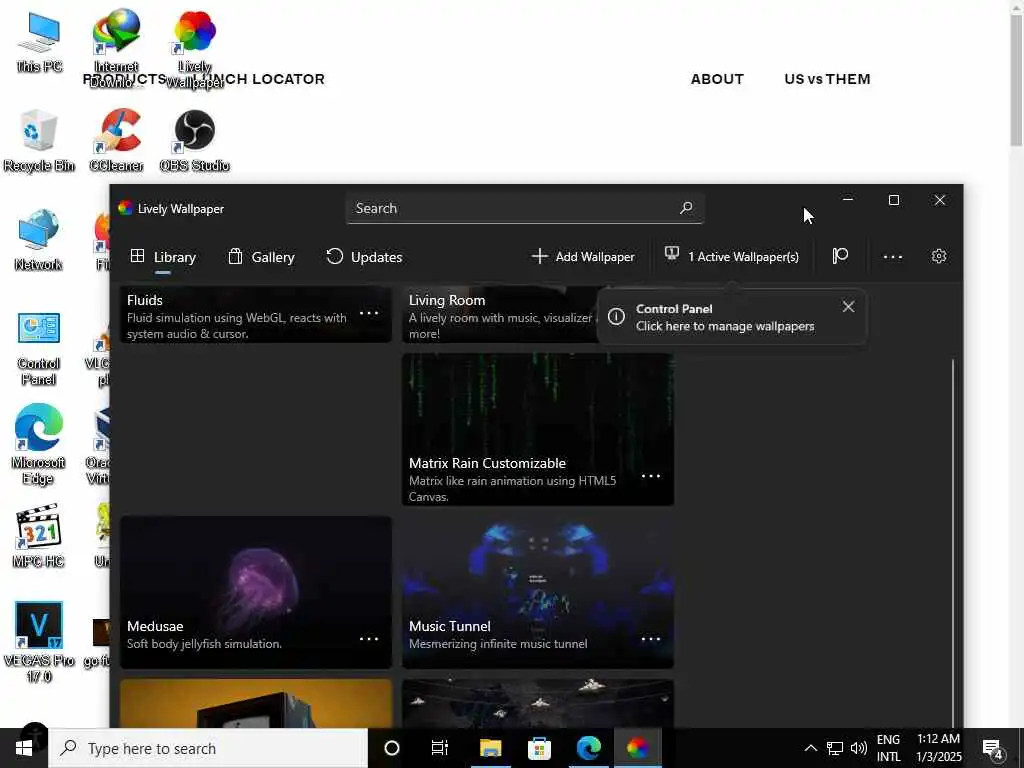Close the Control Panel tip popup

[x=848, y=306]
